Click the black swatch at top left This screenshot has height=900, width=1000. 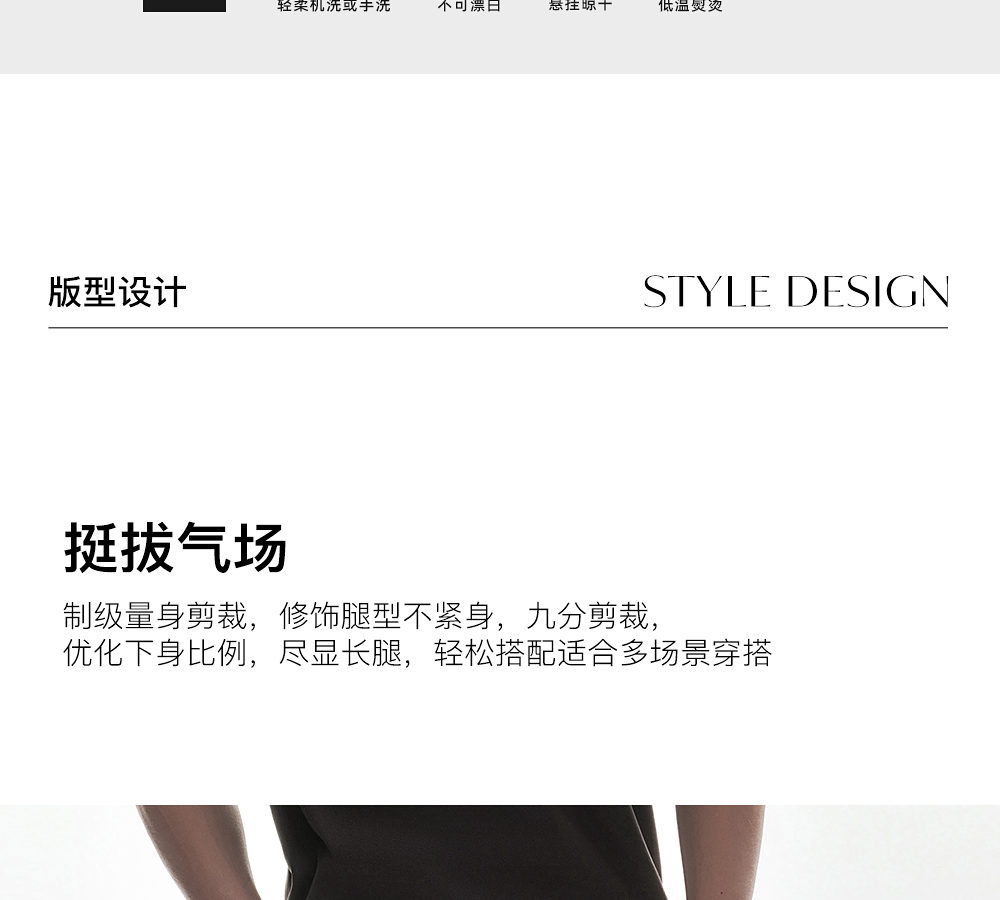coord(184,6)
